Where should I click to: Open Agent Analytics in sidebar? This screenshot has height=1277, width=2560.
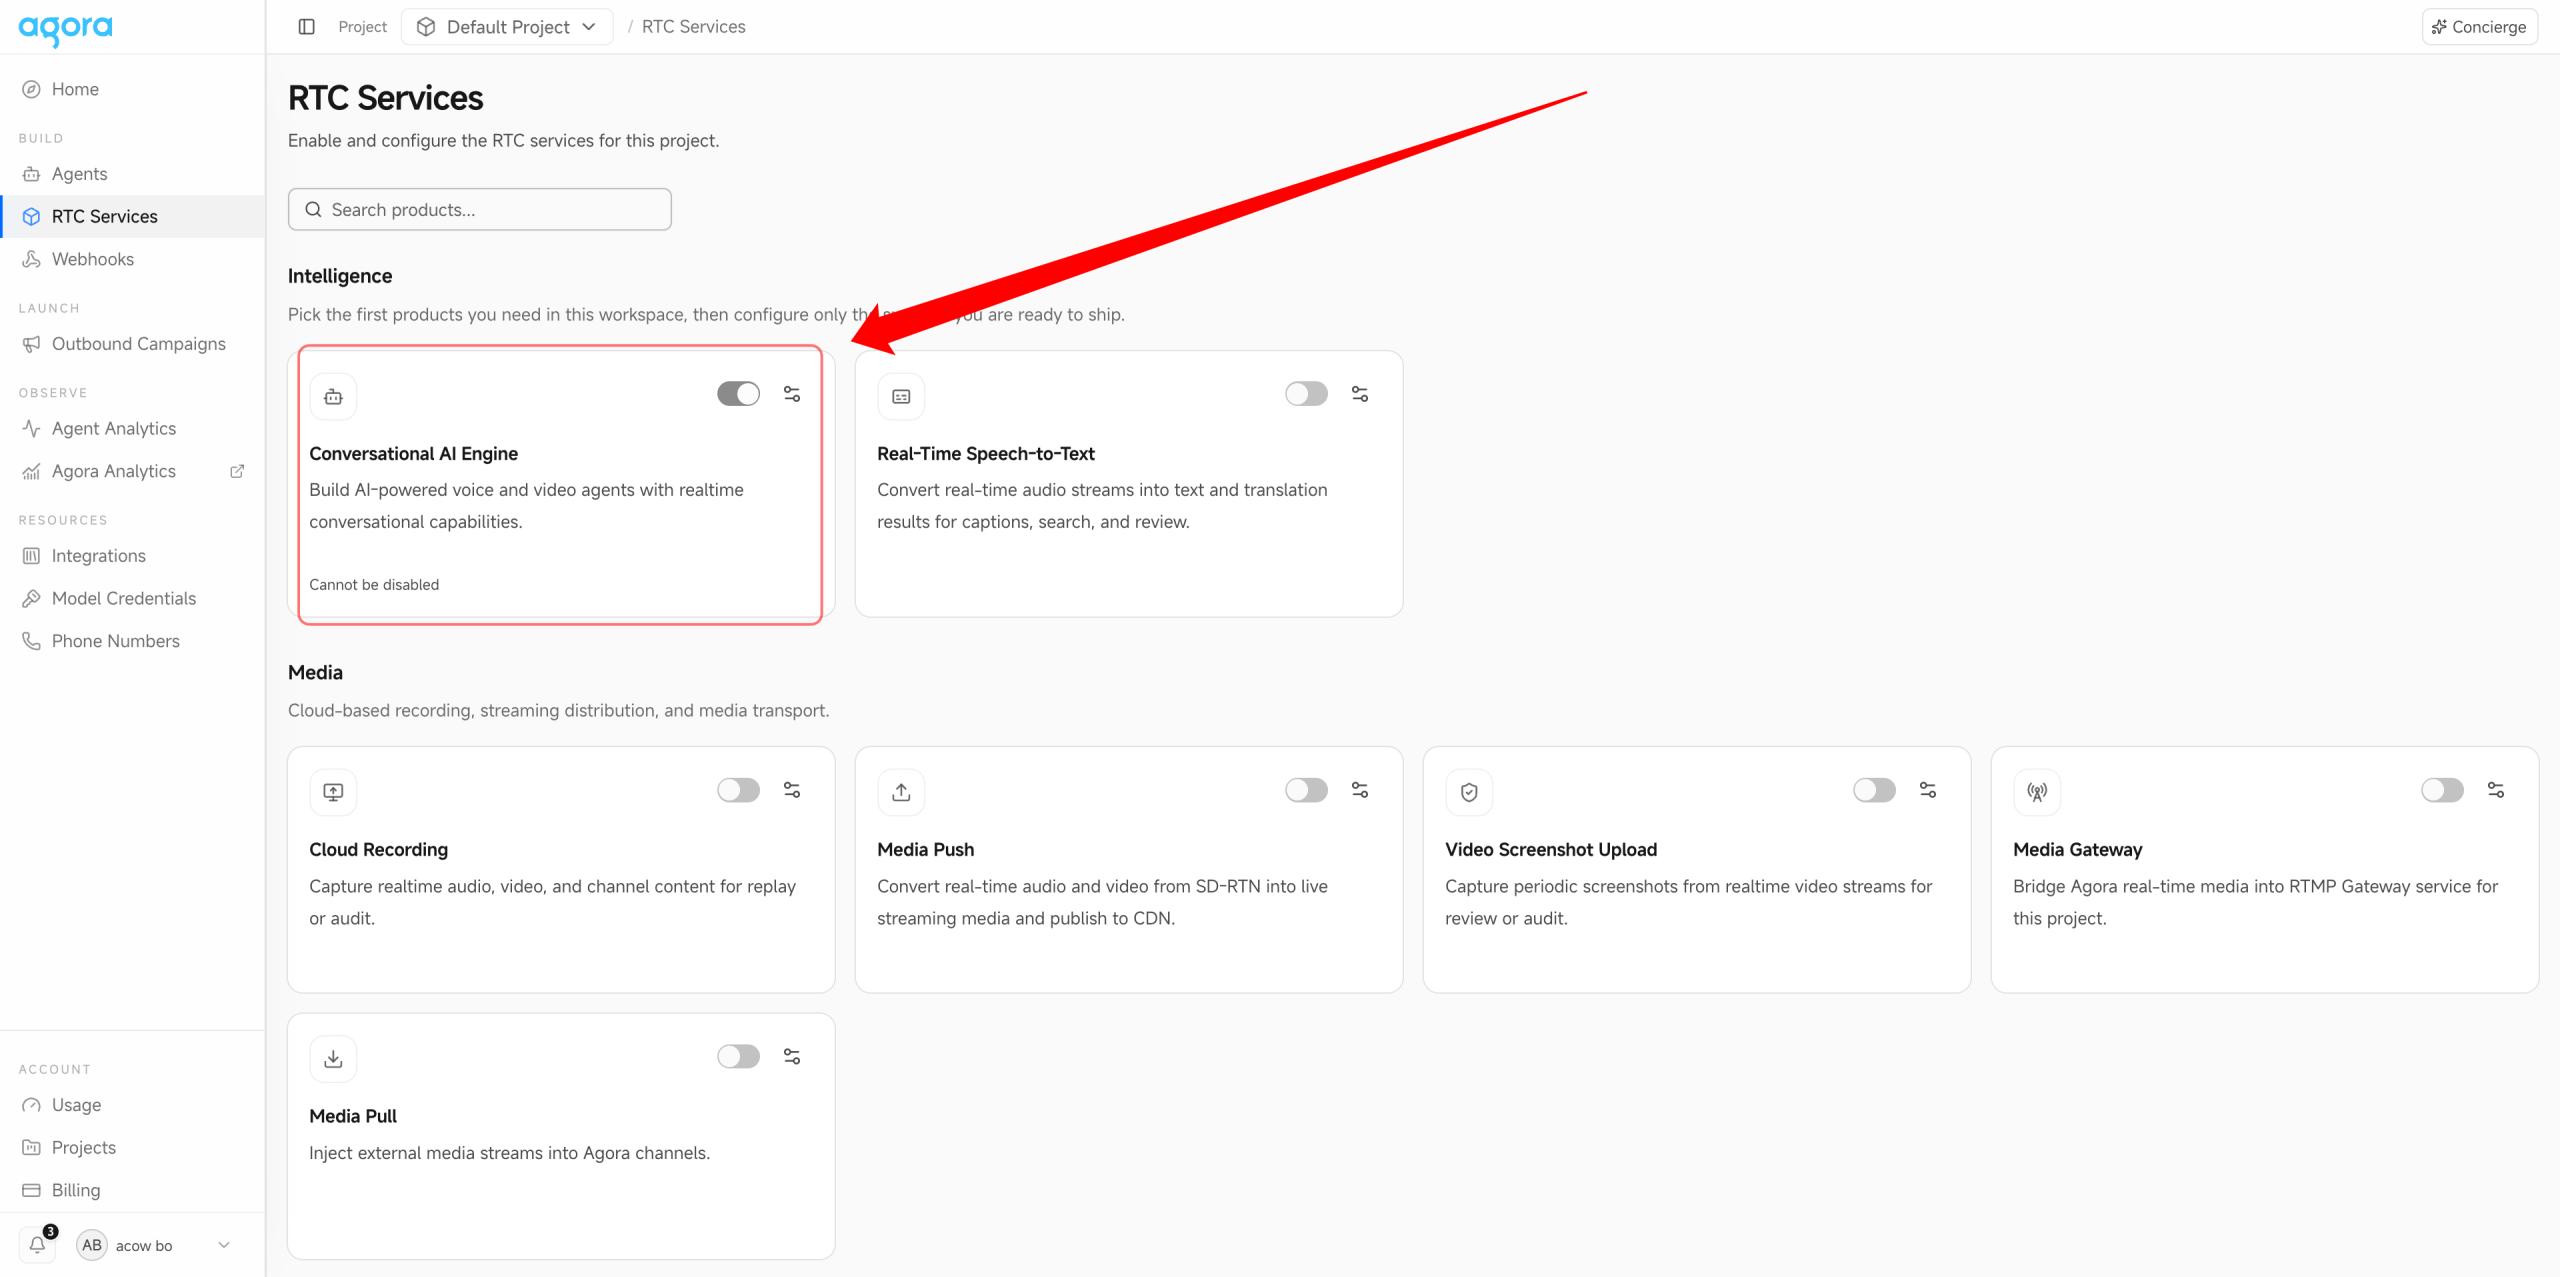[132, 428]
